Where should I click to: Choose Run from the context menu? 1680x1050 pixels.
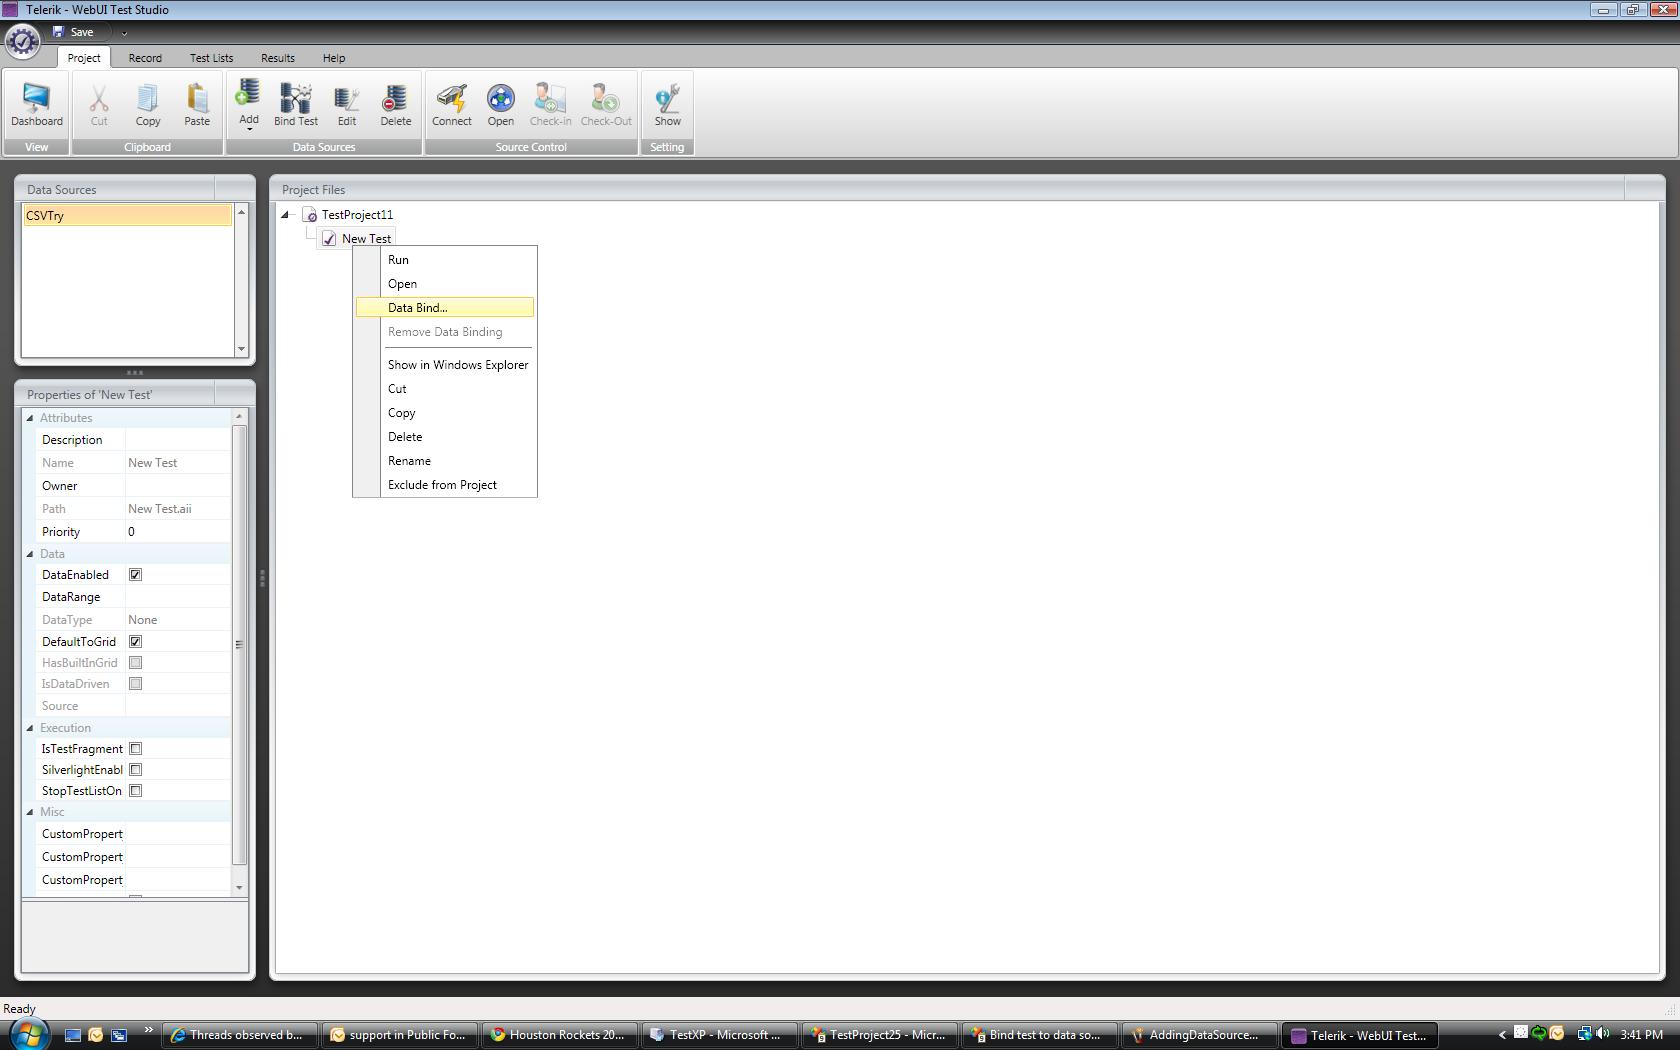tap(445, 260)
